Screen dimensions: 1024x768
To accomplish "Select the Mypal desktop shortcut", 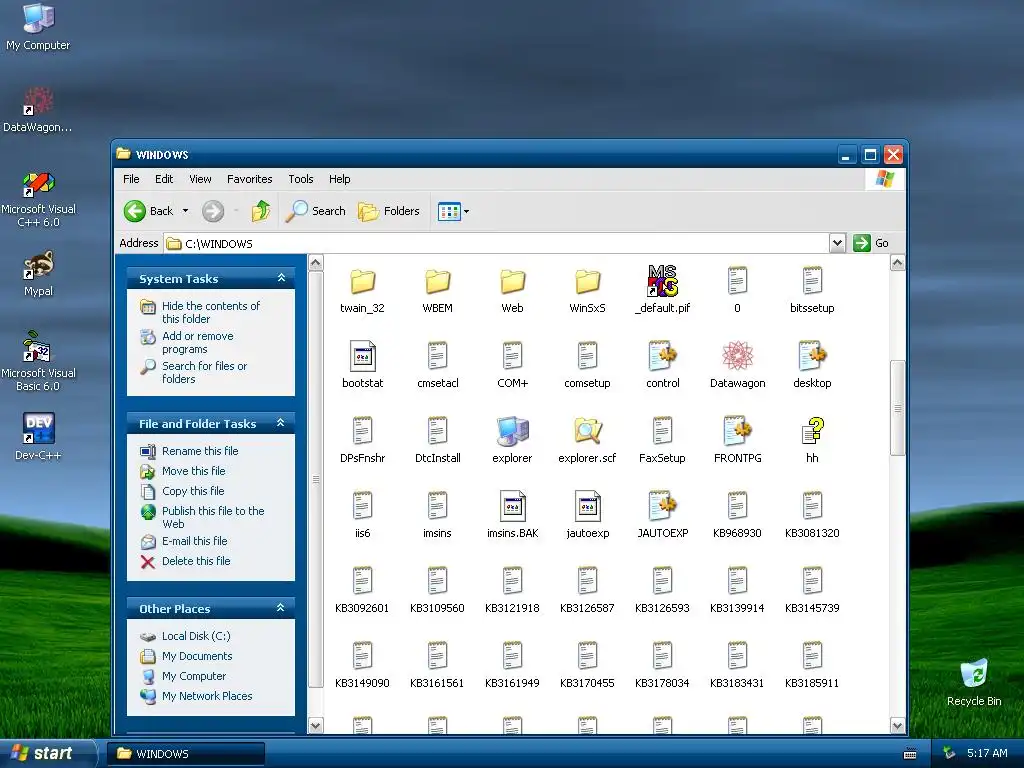I will tap(38, 274).
